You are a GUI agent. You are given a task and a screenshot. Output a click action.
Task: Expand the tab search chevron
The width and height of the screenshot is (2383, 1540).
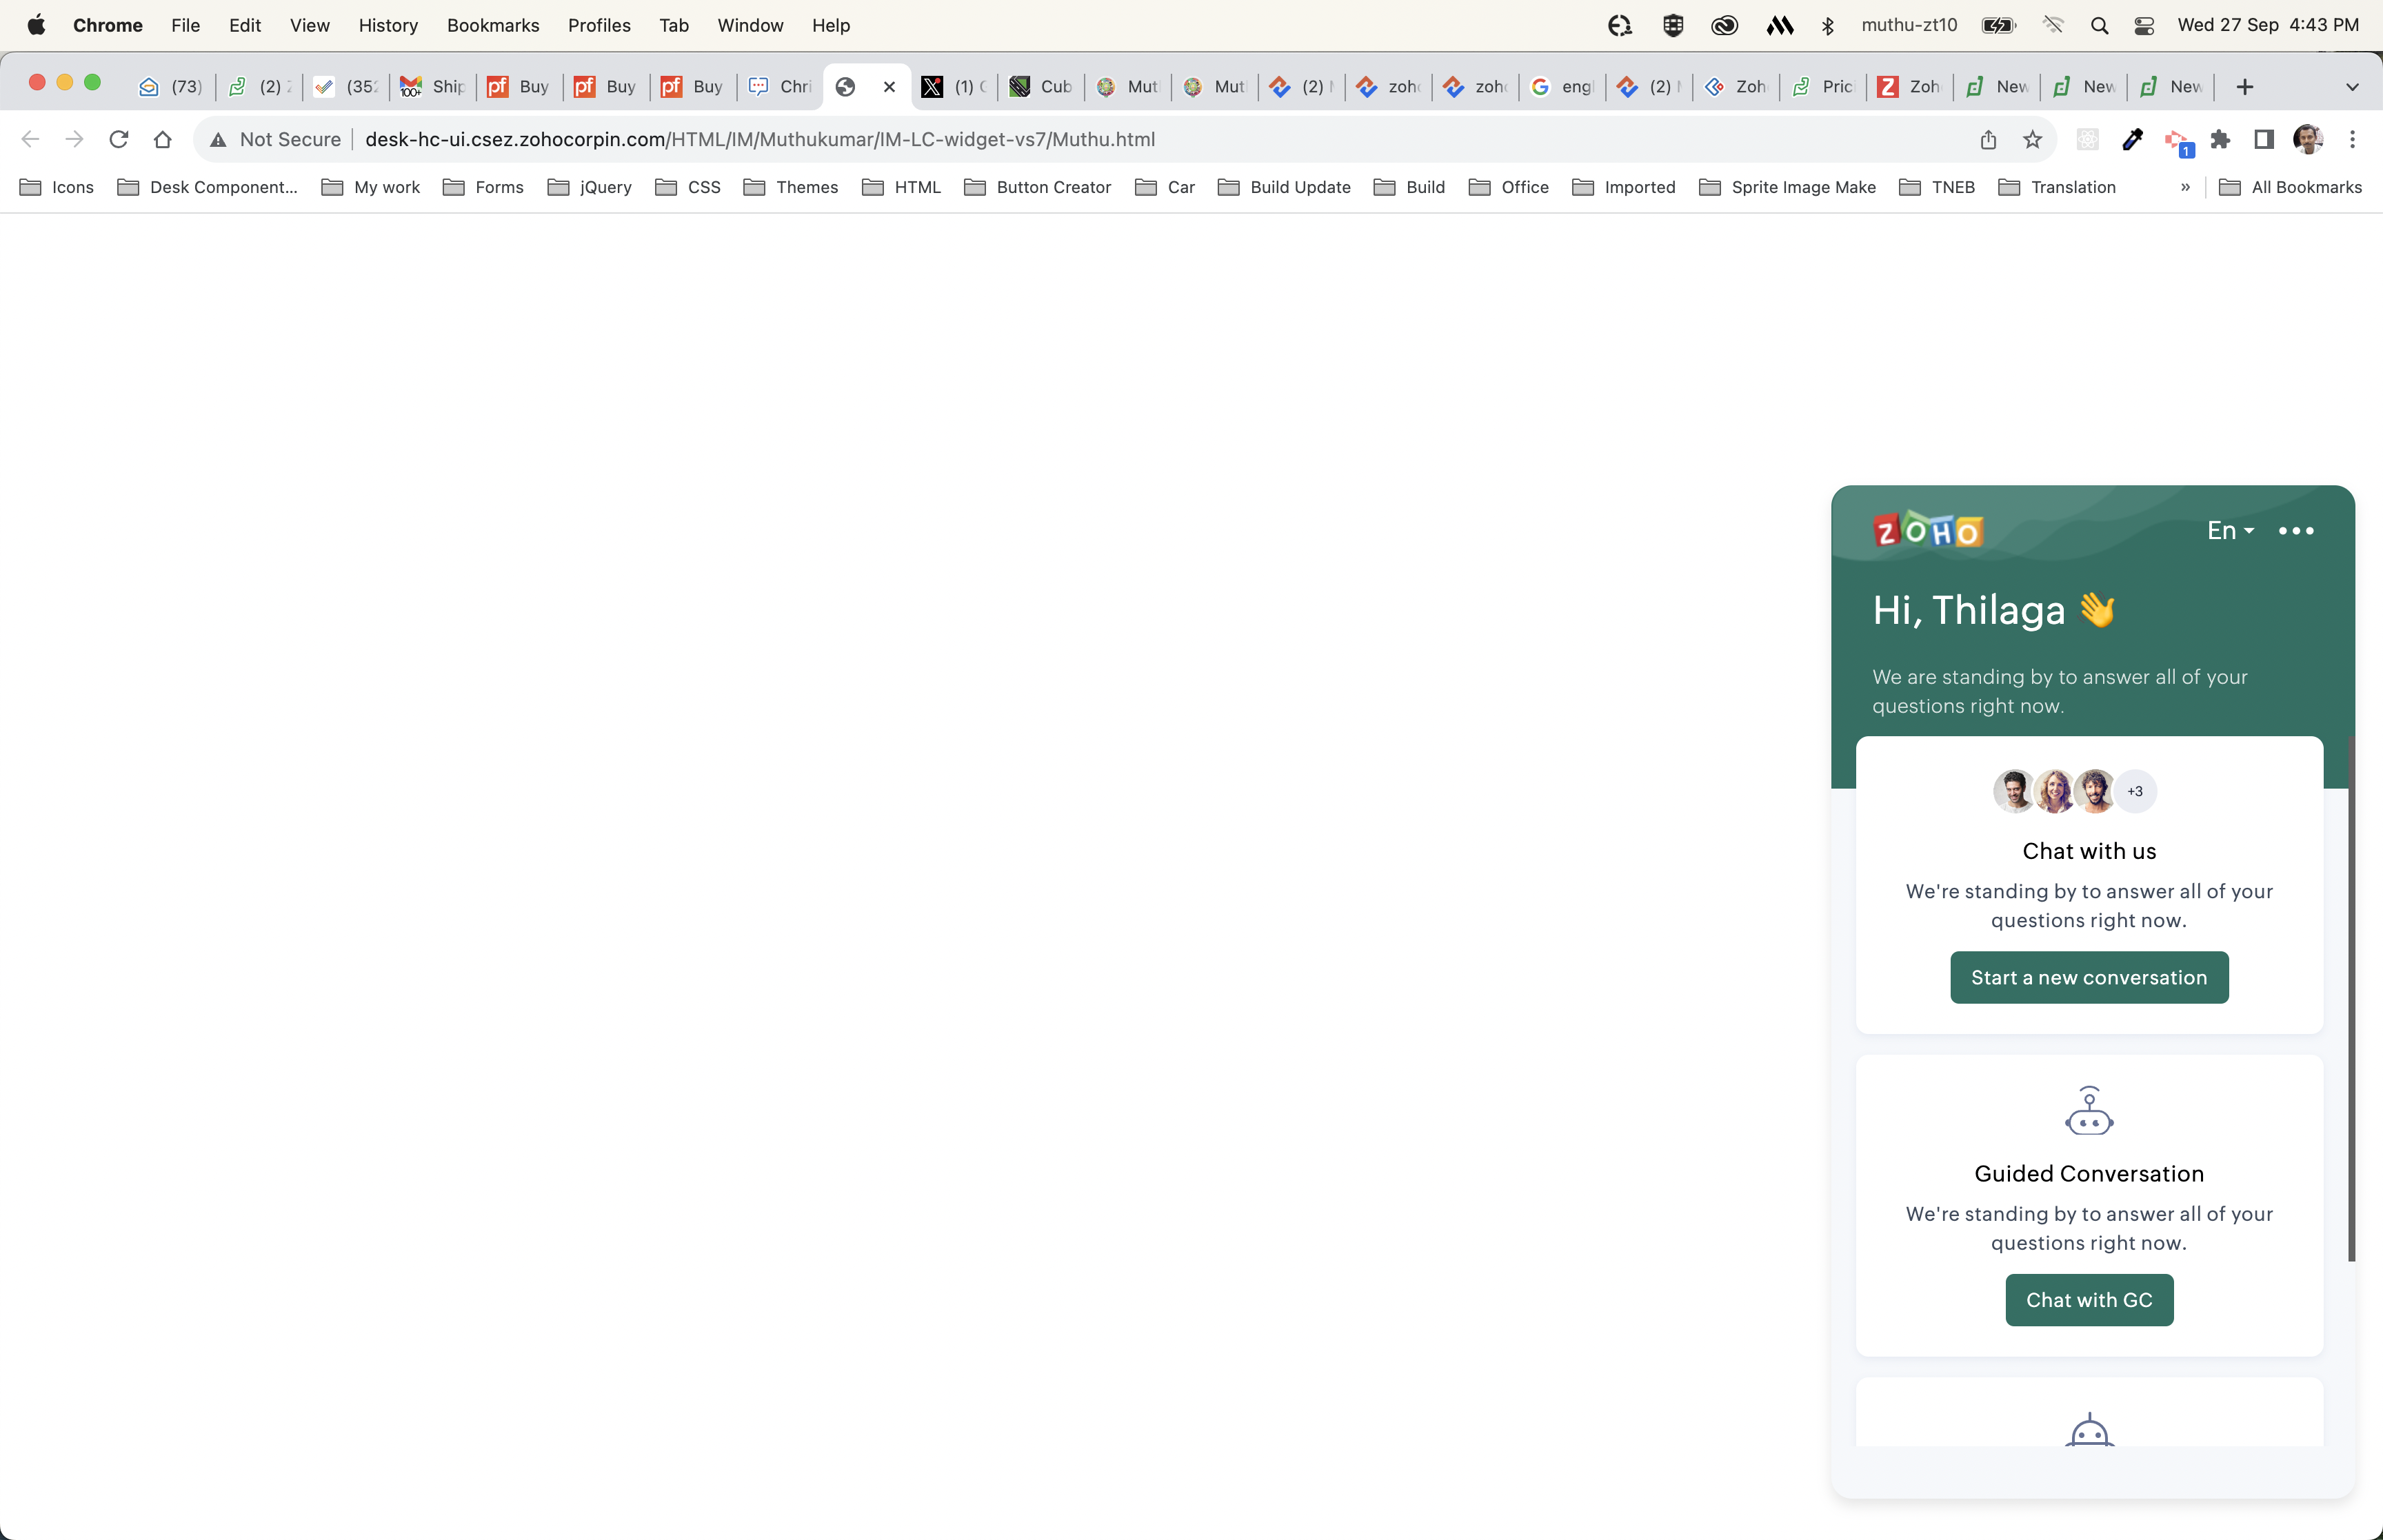tap(2352, 87)
